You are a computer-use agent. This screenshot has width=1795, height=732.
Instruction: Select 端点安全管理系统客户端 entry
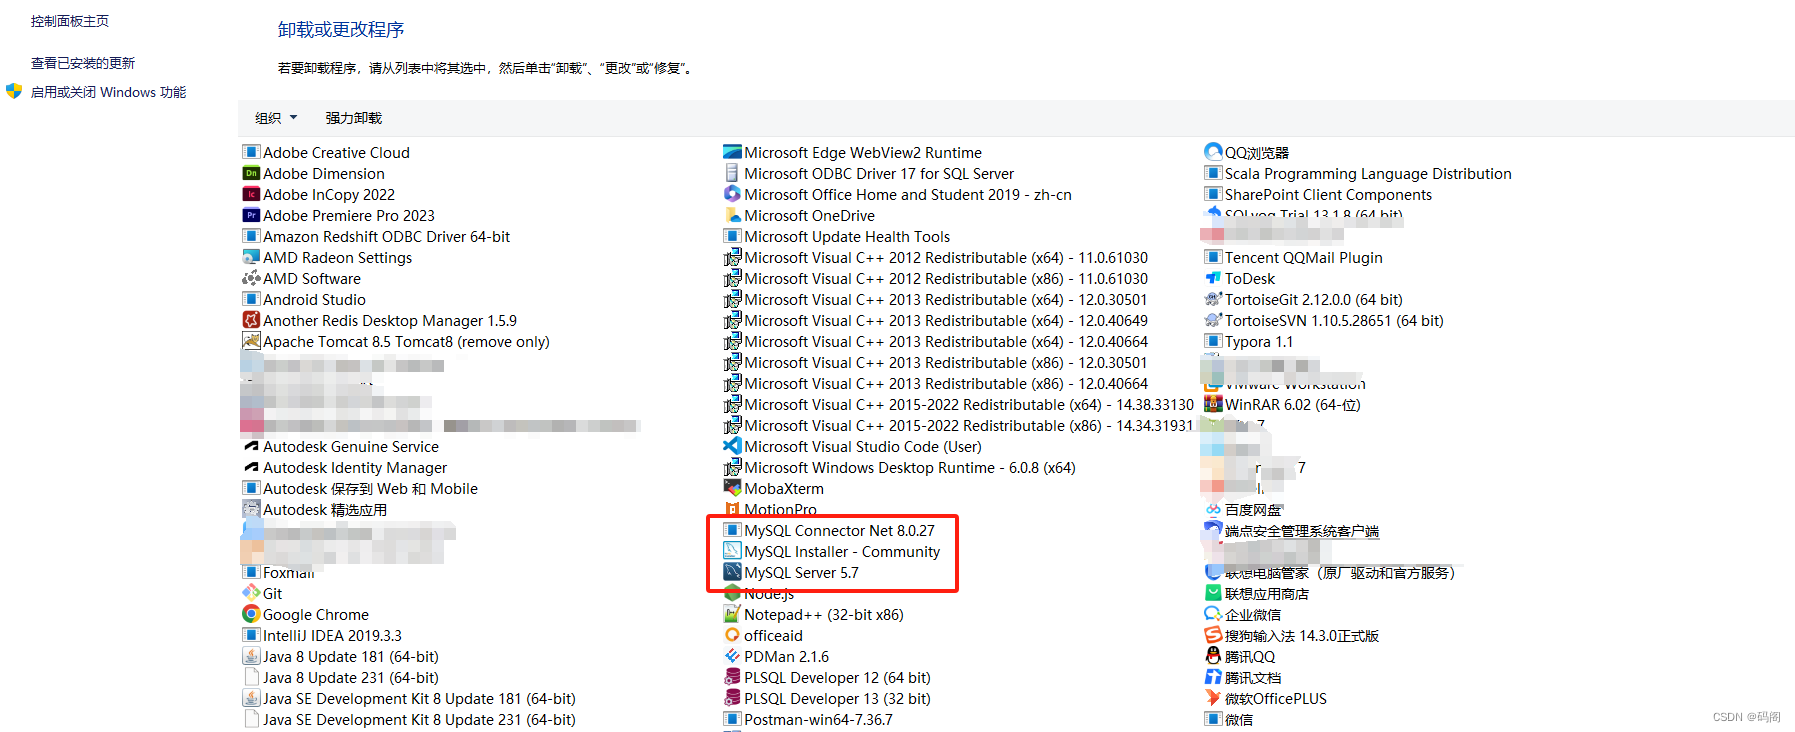click(1292, 530)
